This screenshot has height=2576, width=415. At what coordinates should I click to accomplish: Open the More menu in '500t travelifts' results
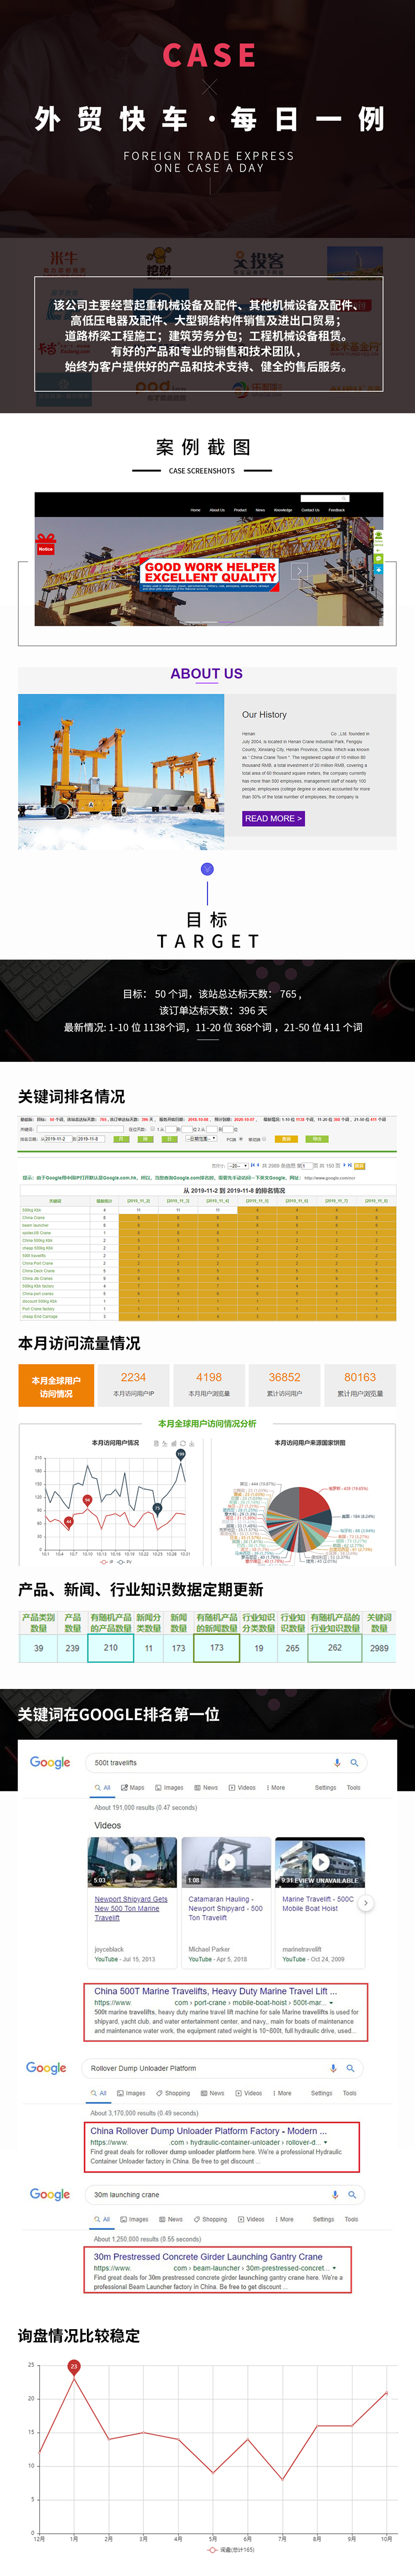point(275,1787)
